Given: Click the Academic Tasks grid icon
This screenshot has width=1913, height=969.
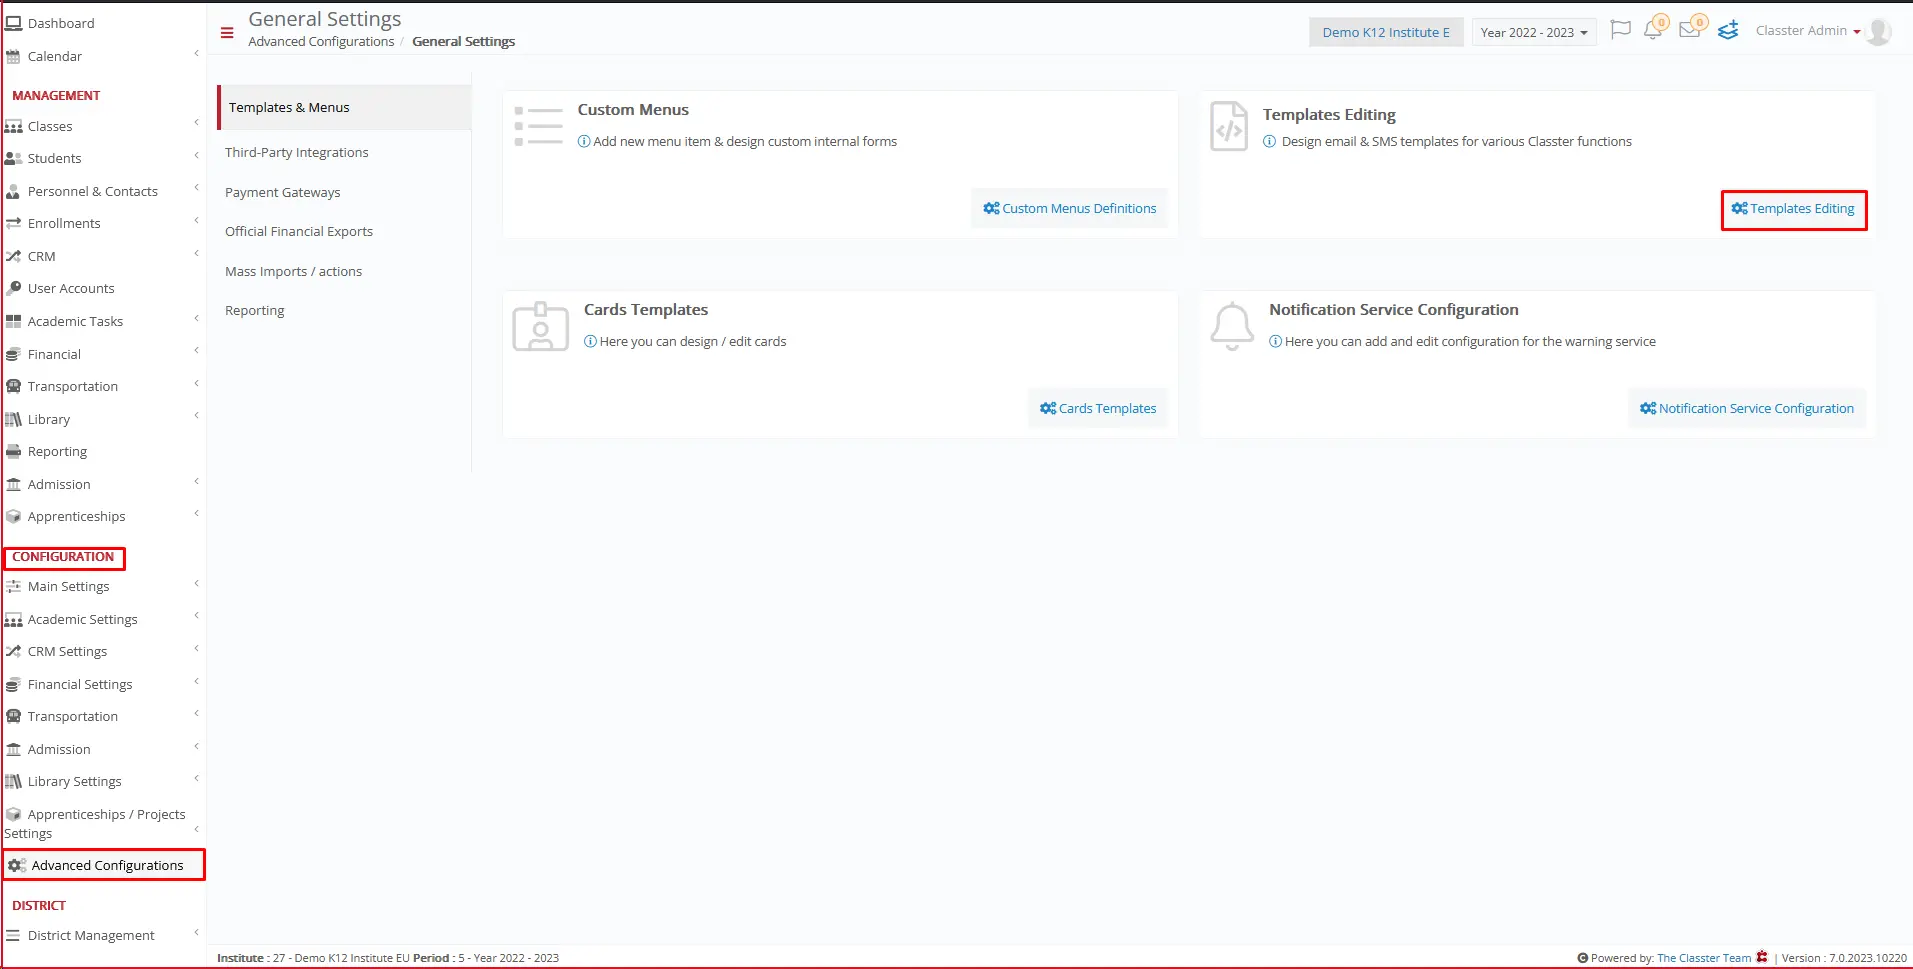Looking at the screenshot, I should (x=14, y=322).
